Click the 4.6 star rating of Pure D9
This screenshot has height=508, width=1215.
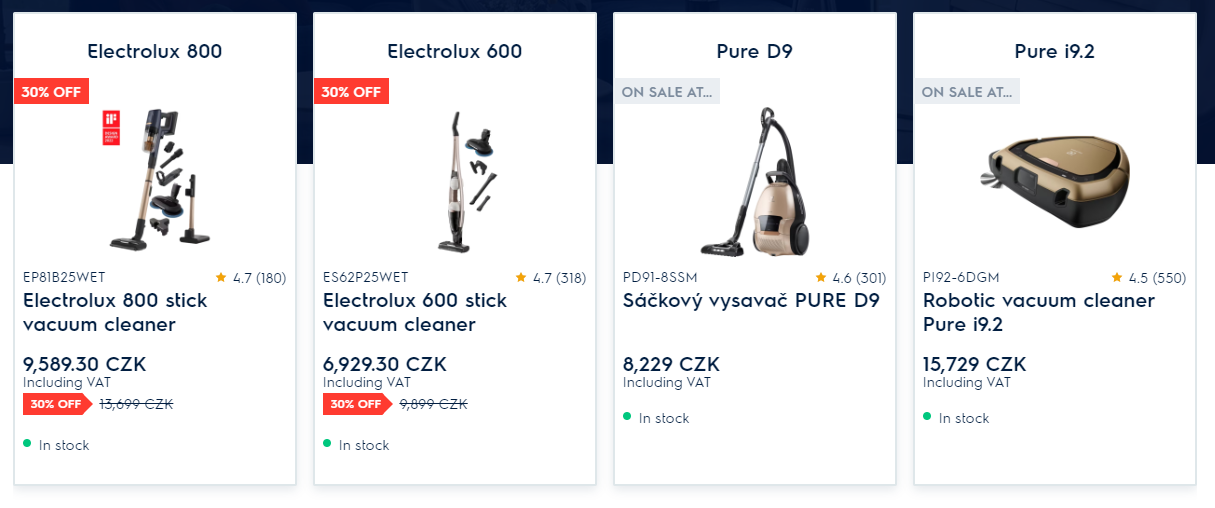coord(851,278)
